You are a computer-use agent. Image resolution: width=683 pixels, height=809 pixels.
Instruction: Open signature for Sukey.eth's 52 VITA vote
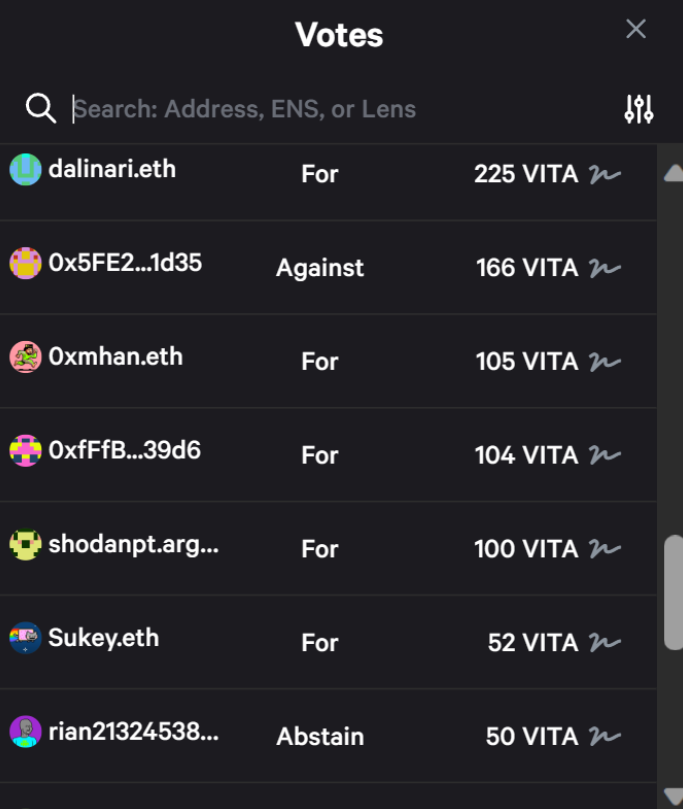(605, 642)
